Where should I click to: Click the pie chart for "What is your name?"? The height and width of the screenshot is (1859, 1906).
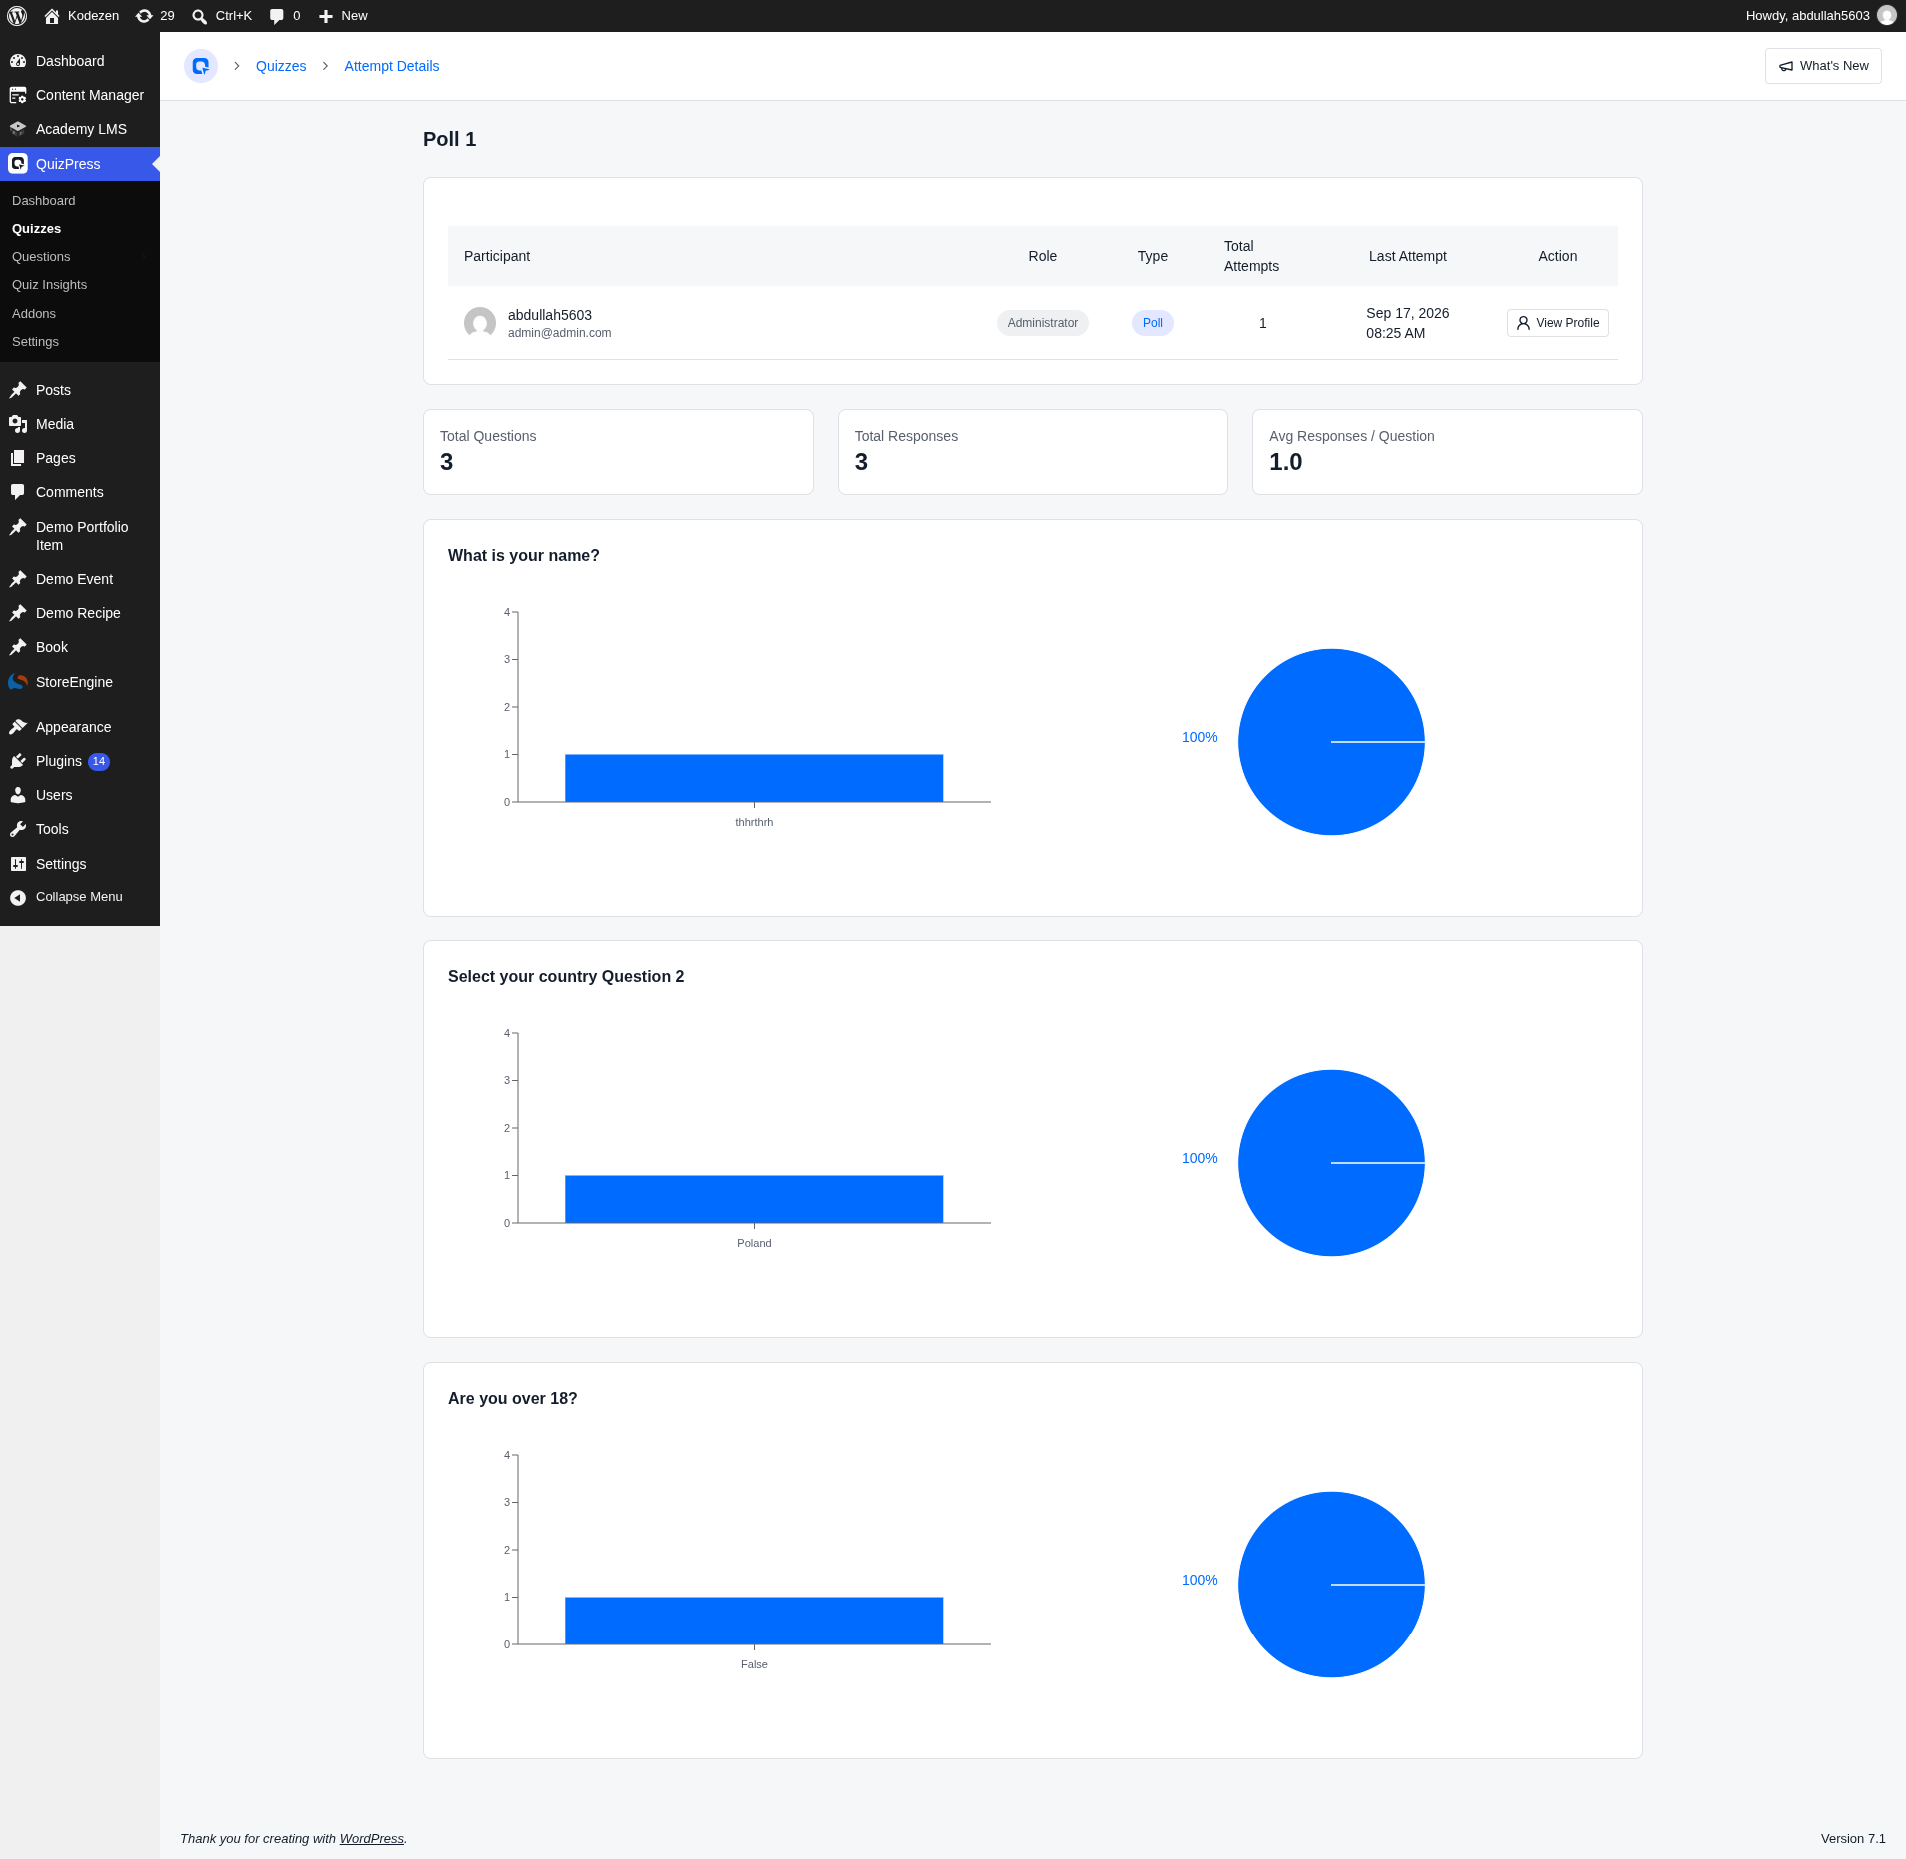coord(1331,742)
